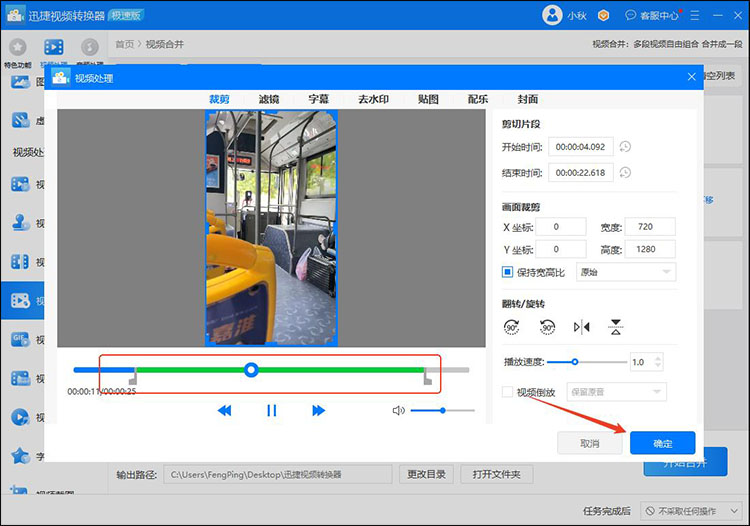Click the timeline playhead circle
750x526 pixels.
(251, 370)
